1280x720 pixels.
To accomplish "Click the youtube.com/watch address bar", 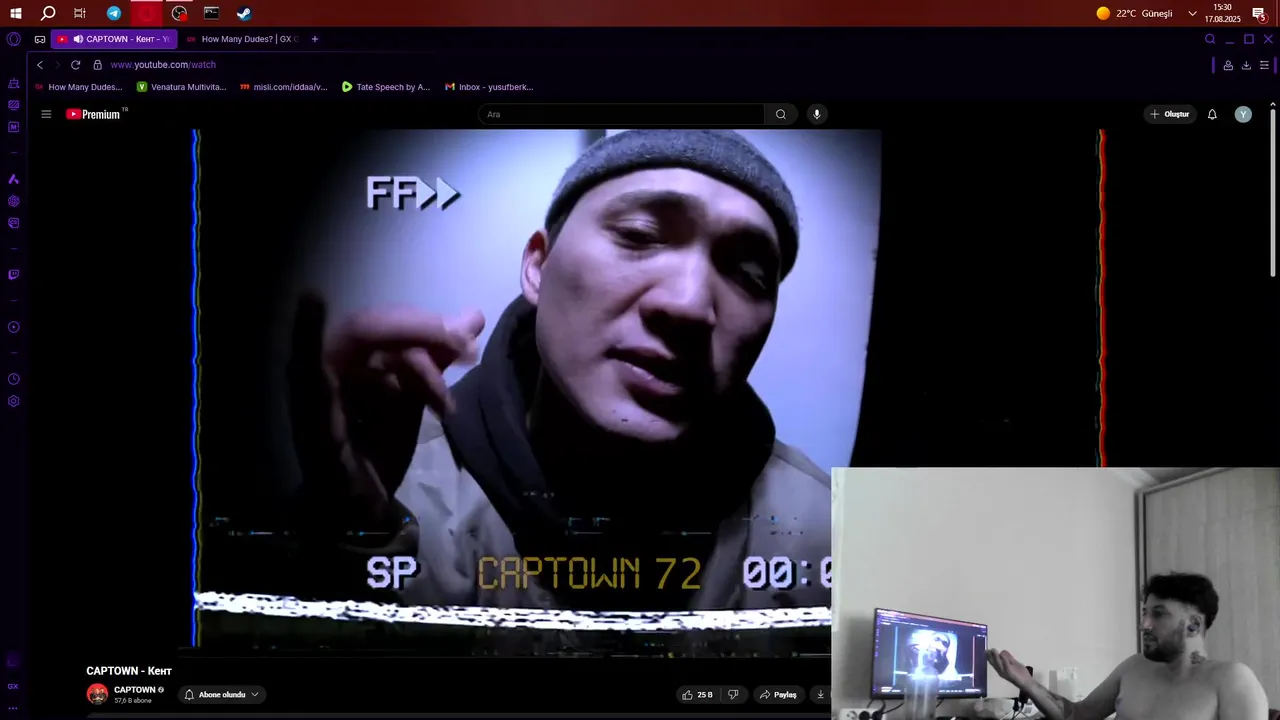I will pos(163,64).
